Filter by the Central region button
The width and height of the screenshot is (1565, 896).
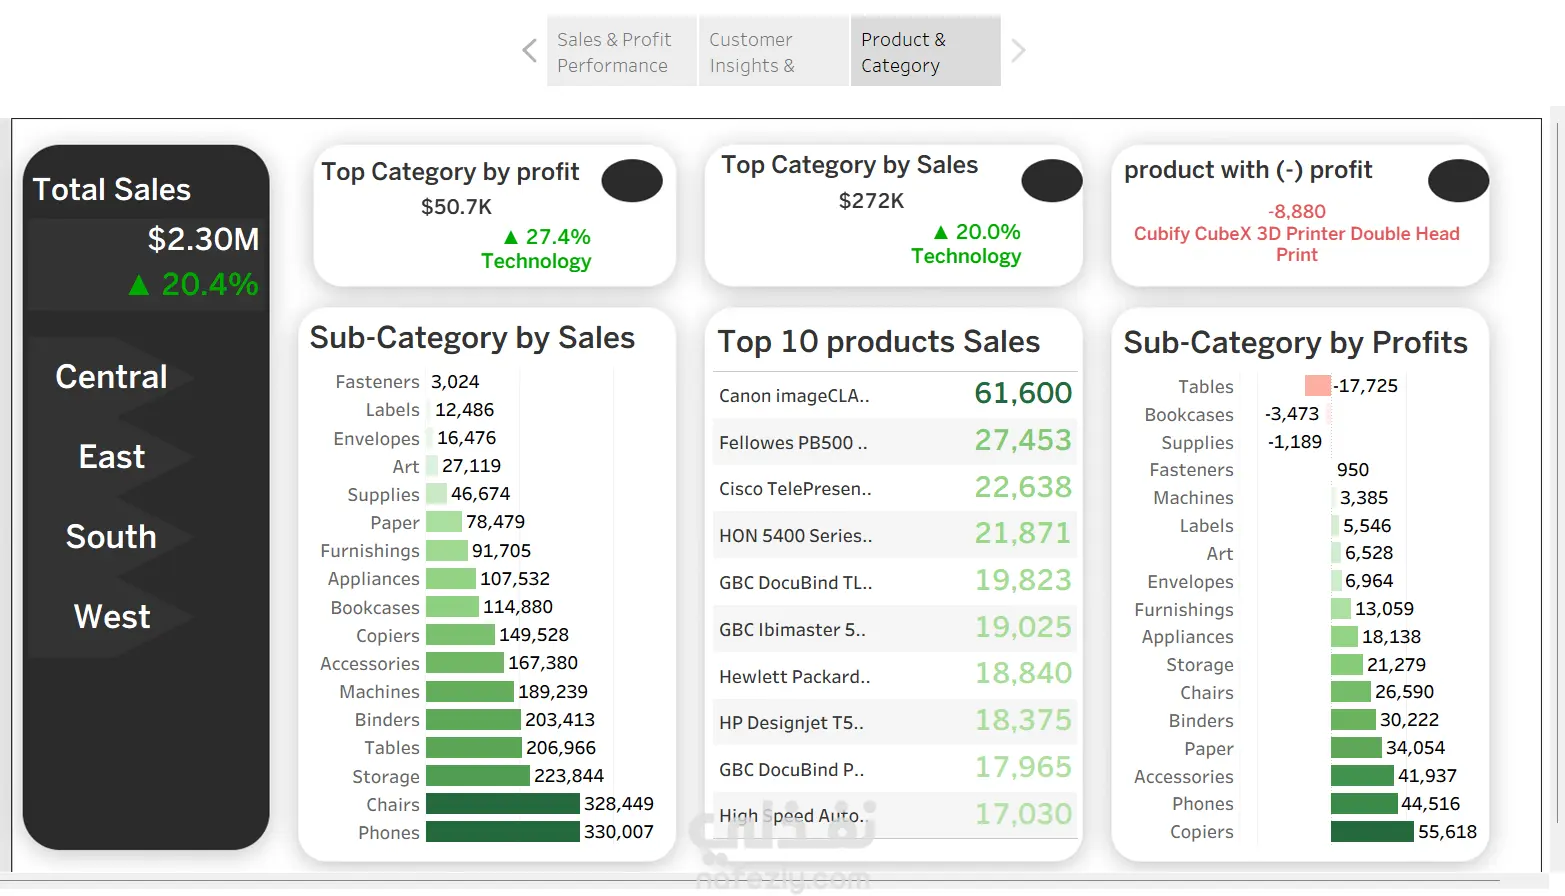(112, 377)
